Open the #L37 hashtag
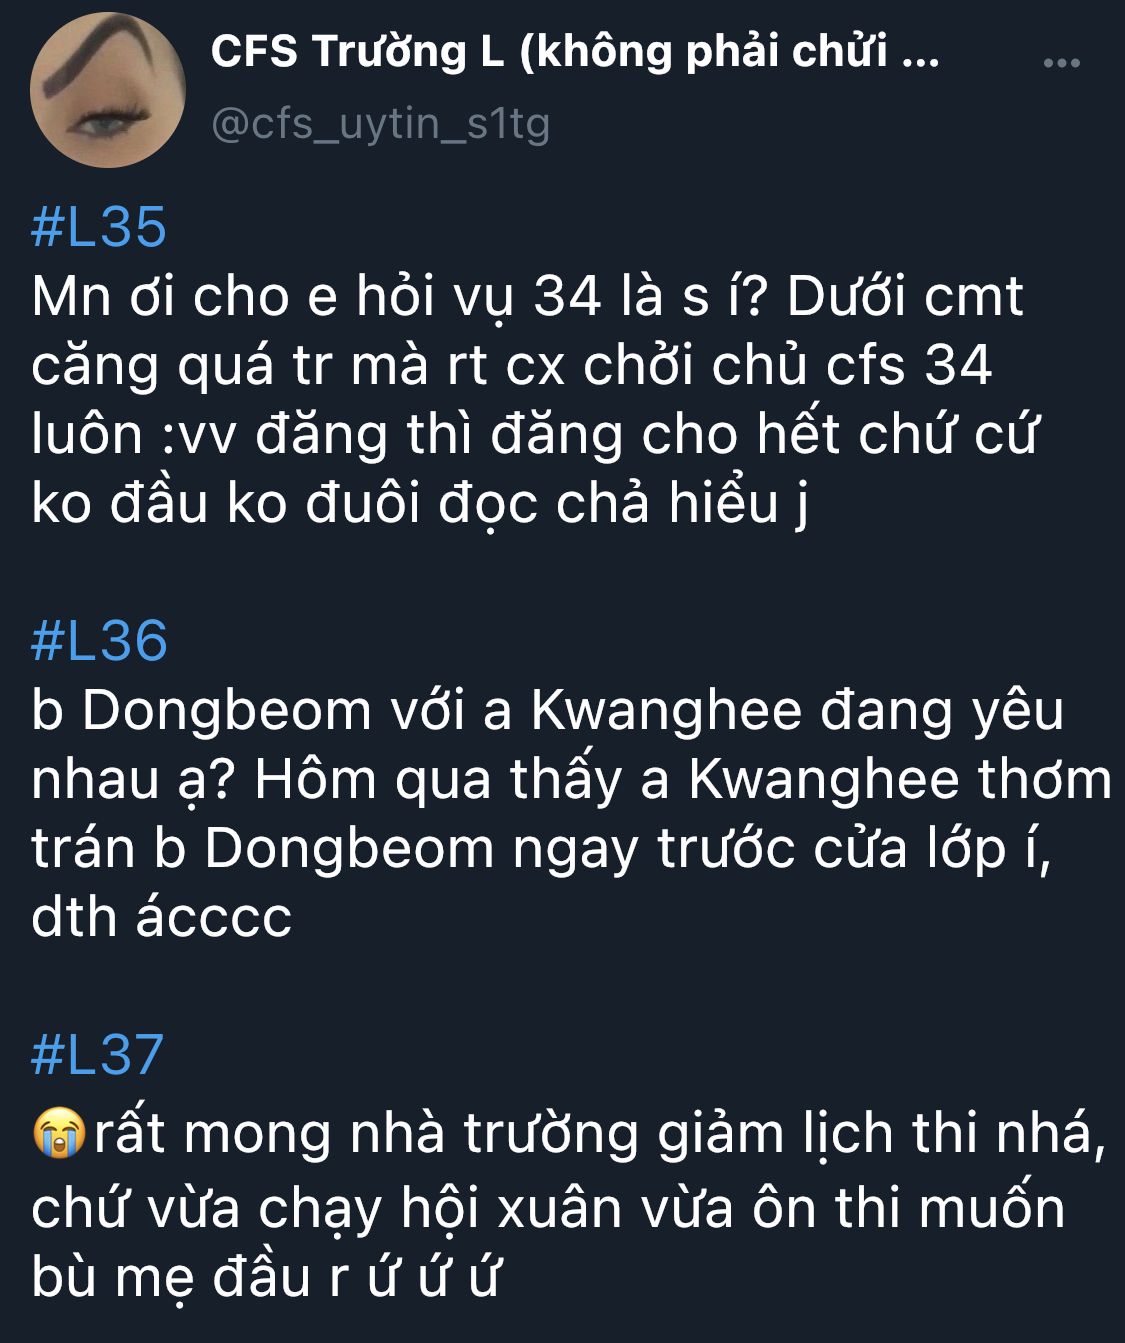This screenshot has width=1125, height=1343. coord(97,1054)
